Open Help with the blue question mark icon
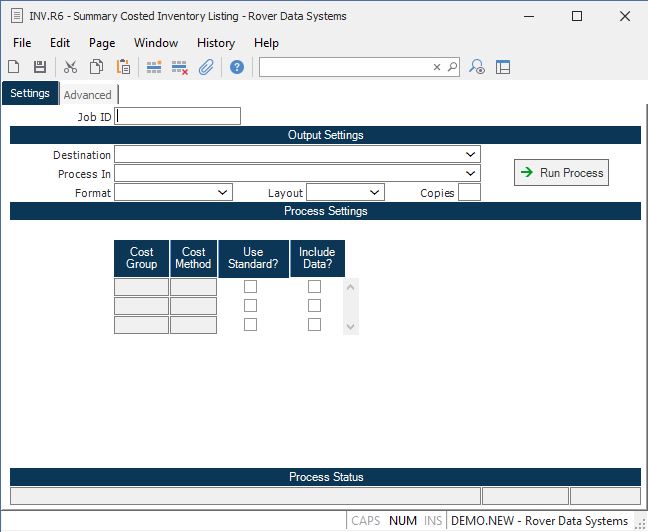 [237, 67]
